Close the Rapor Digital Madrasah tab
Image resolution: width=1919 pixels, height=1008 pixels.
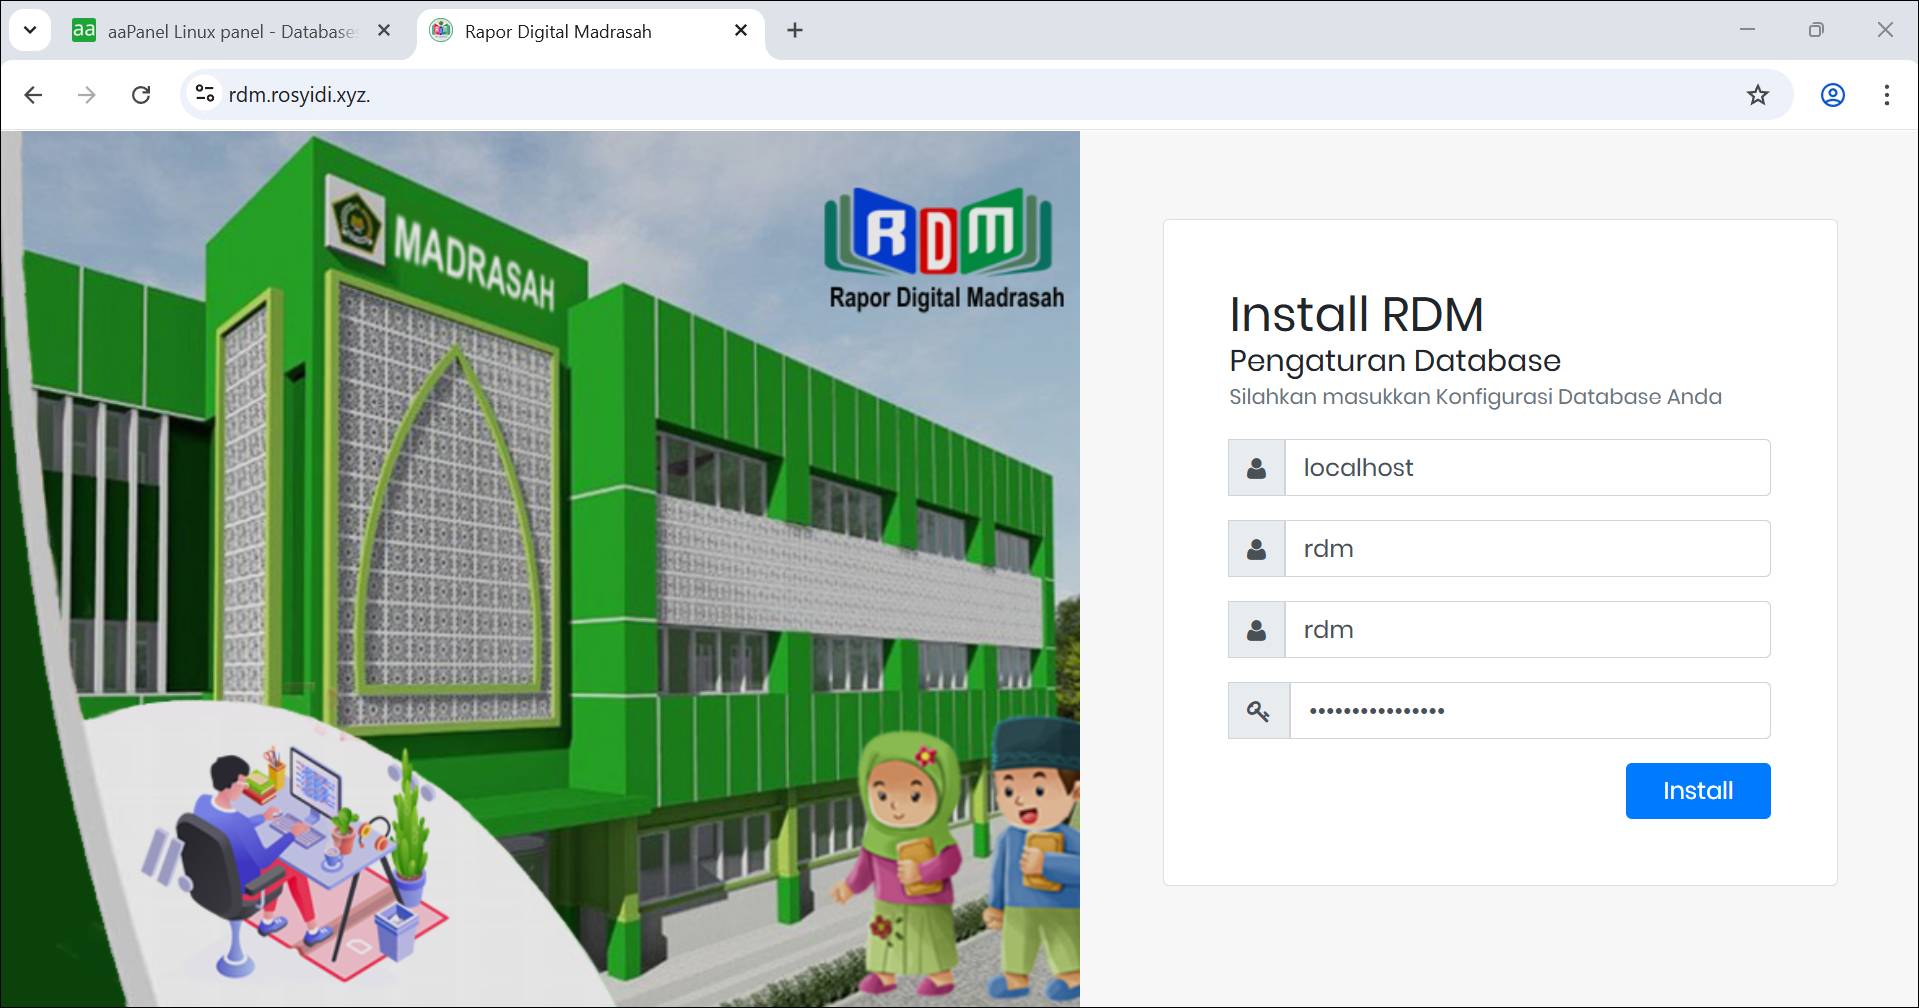click(741, 30)
